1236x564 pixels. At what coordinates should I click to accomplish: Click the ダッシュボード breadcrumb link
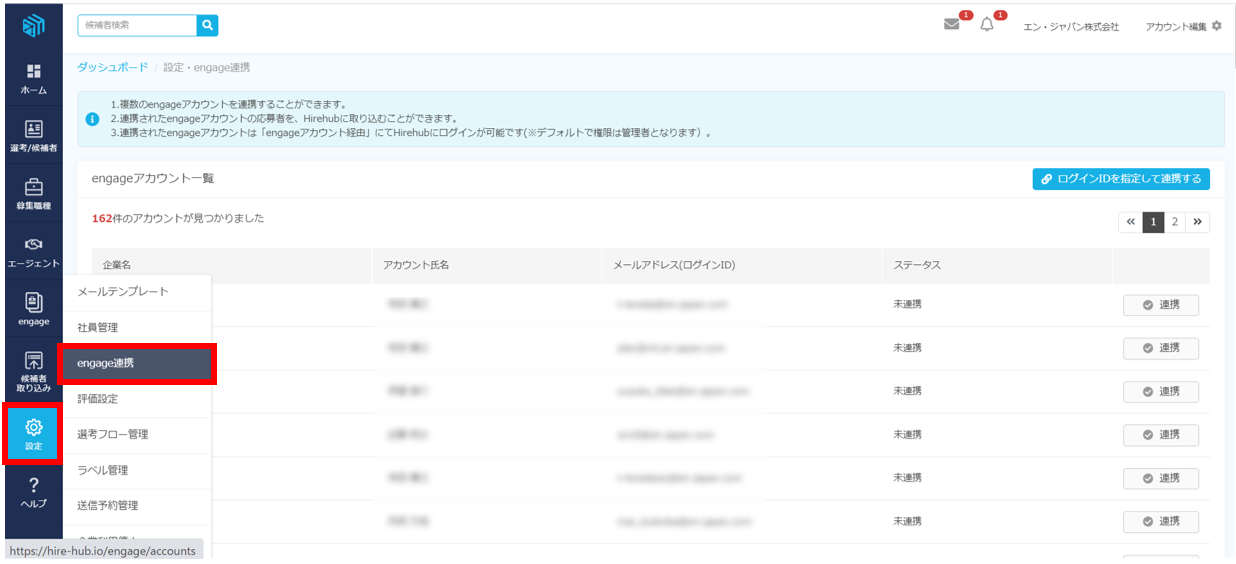point(112,67)
